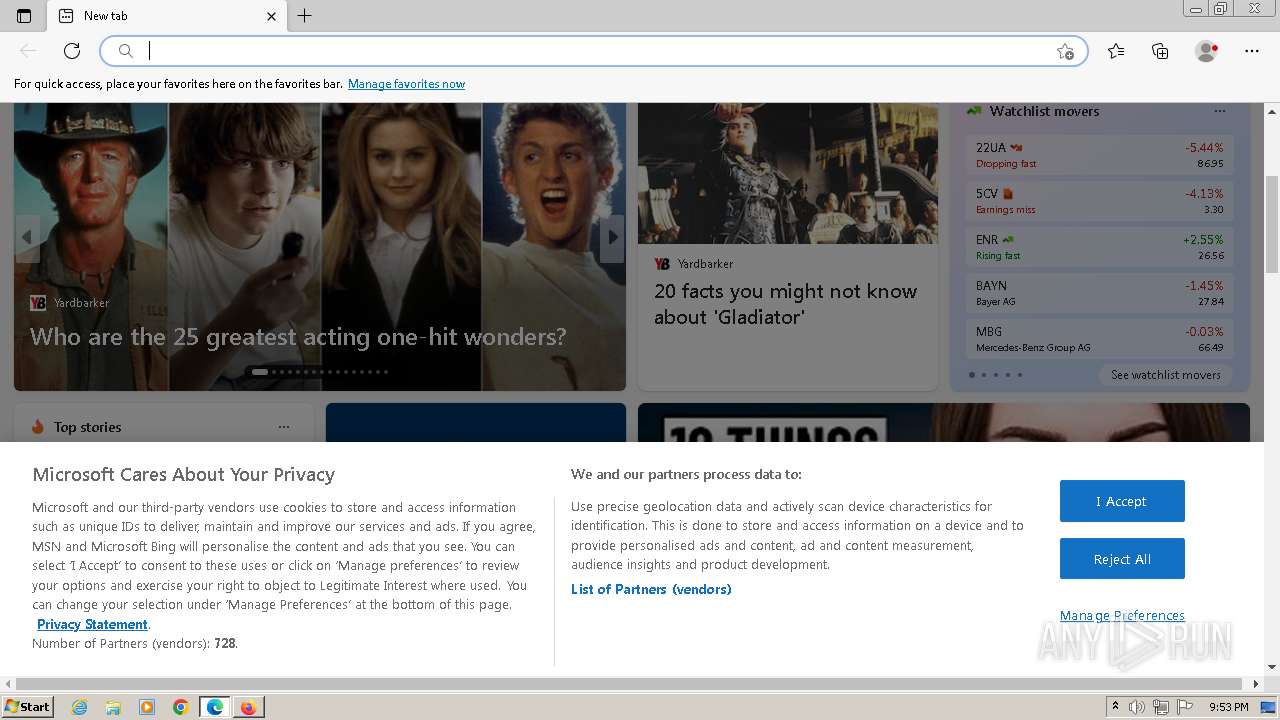Open File Explorer from taskbar
This screenshot has height=720, width=1280.
pyautogui.click(x=113, y=707)
